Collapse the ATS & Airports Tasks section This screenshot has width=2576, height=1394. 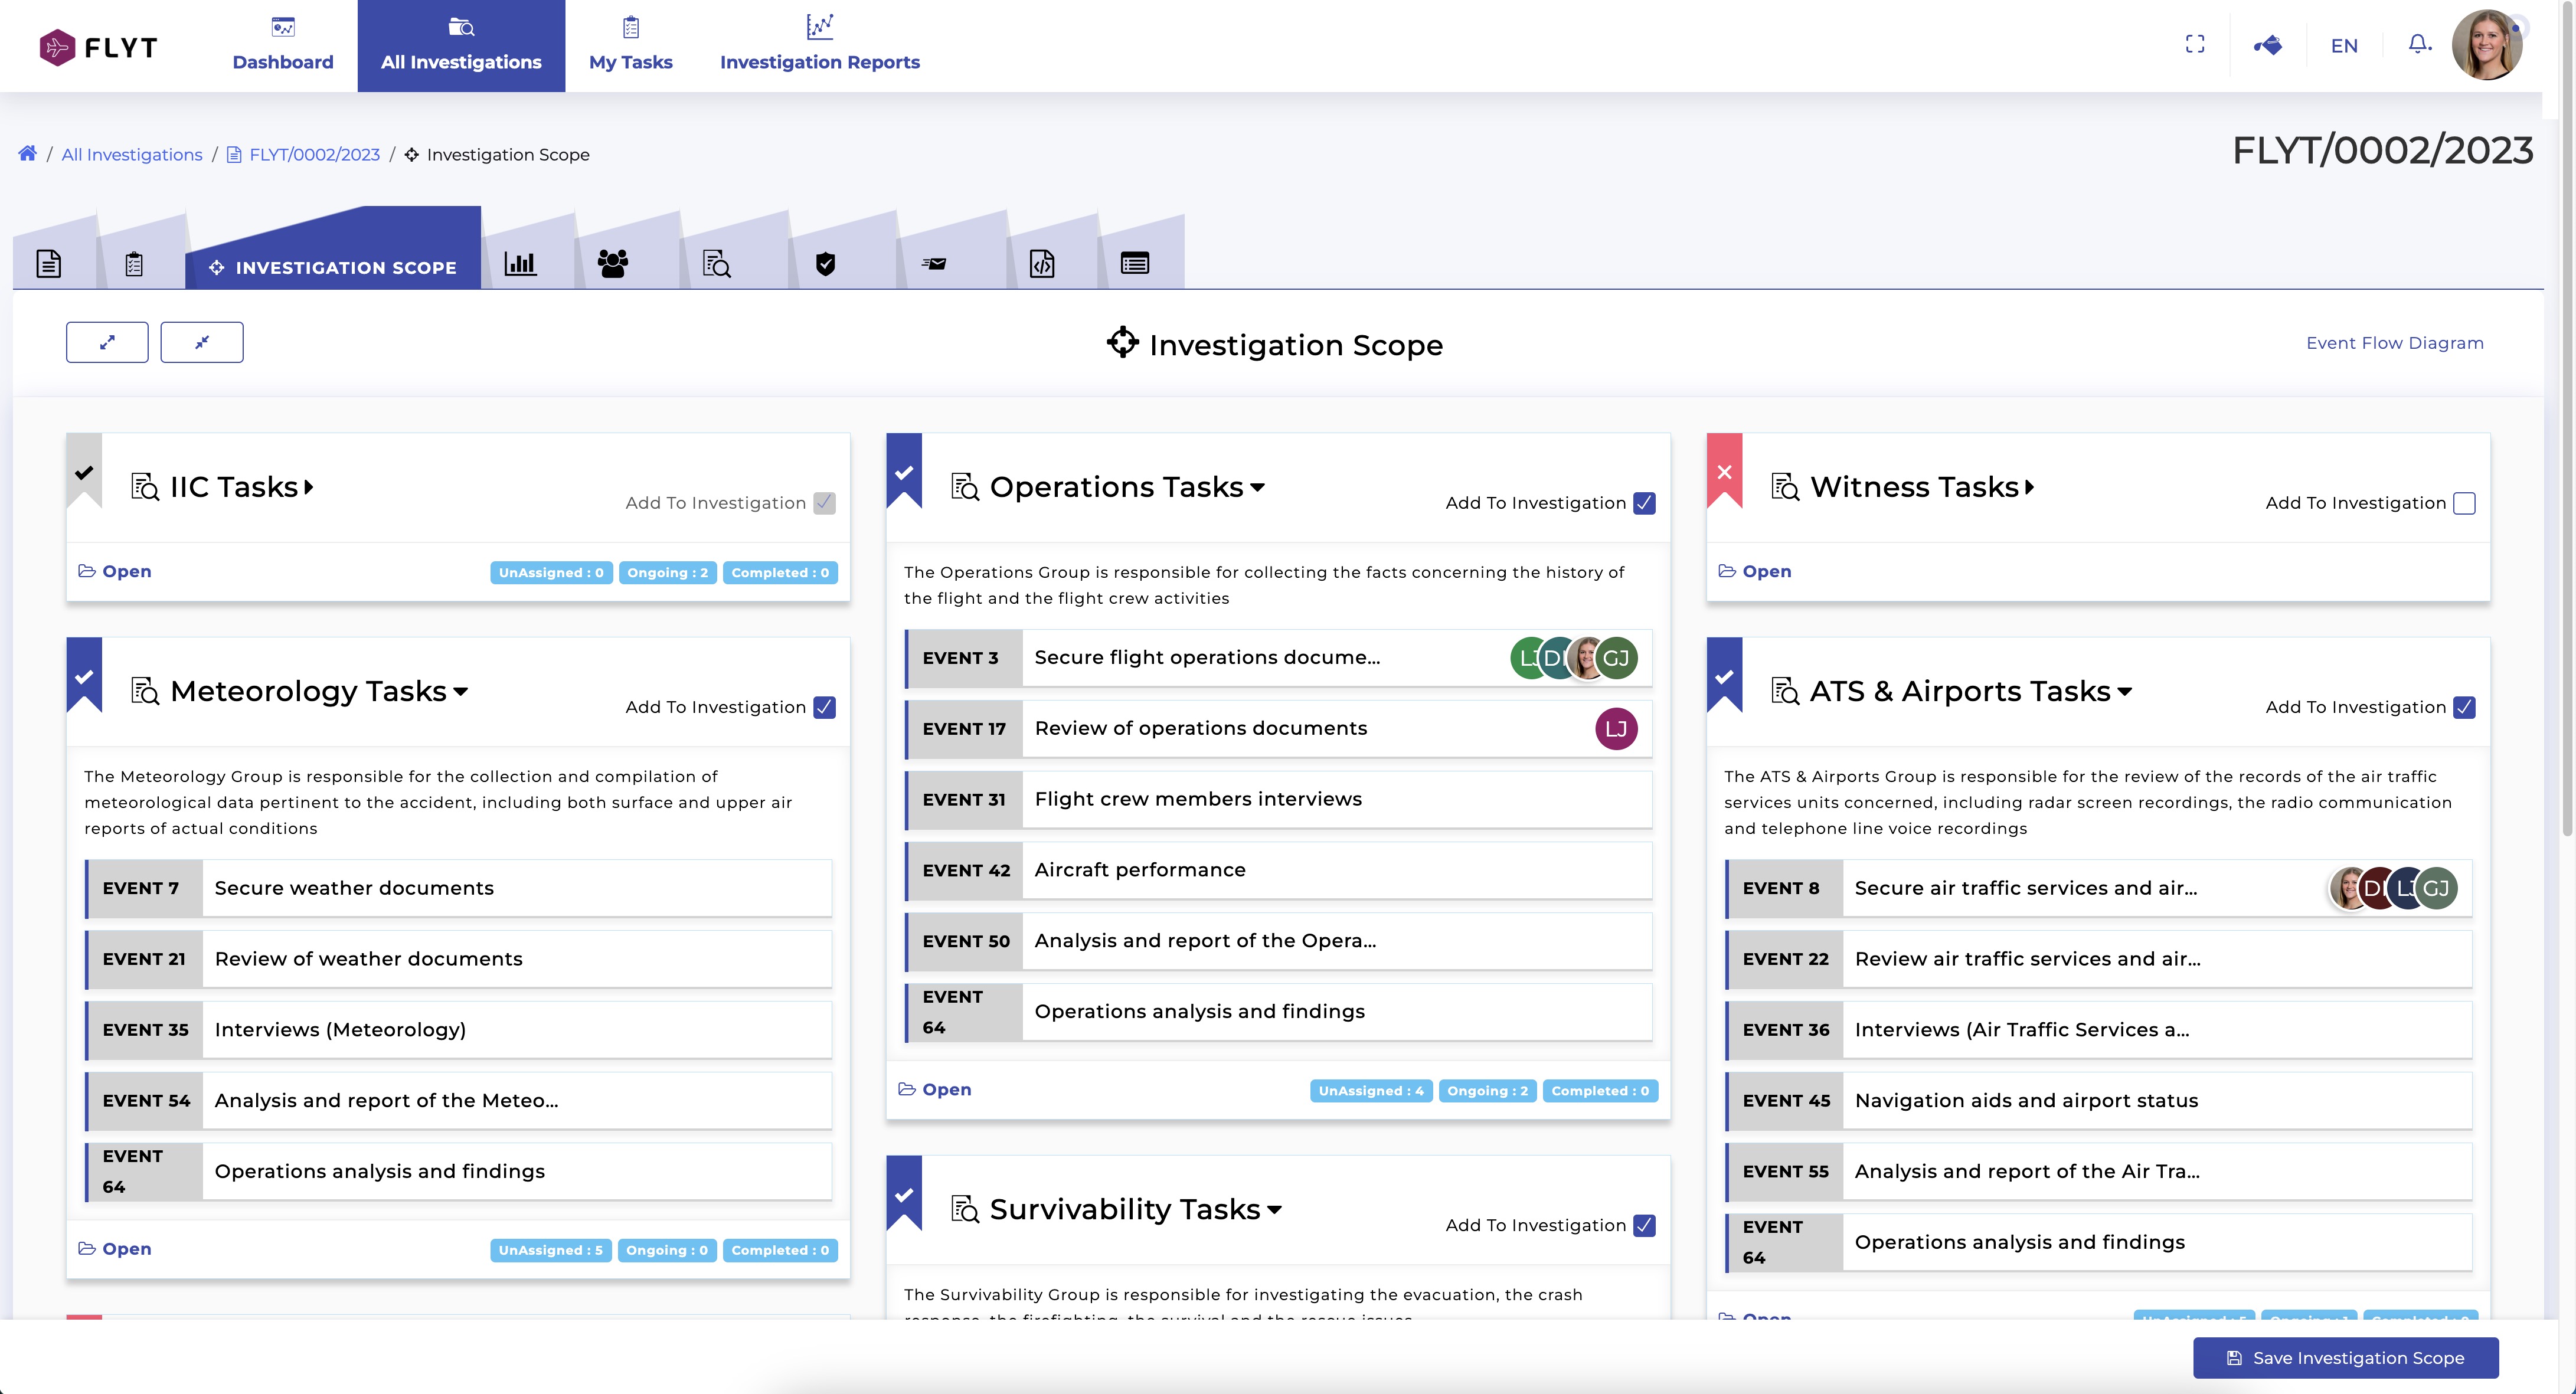(x=2125, y=691)
